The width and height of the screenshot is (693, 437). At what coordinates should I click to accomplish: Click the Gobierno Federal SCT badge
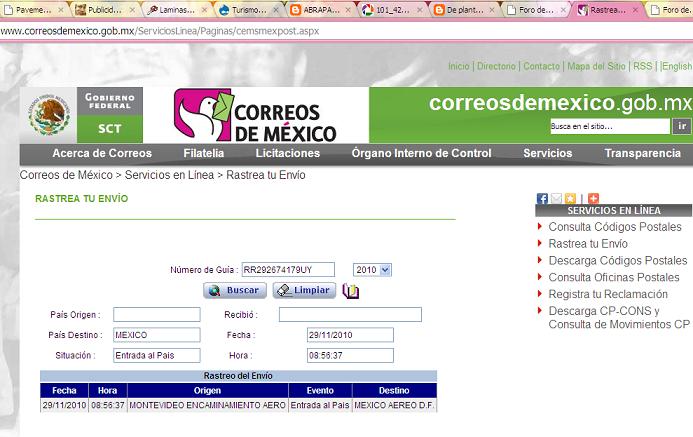(110, 115)
